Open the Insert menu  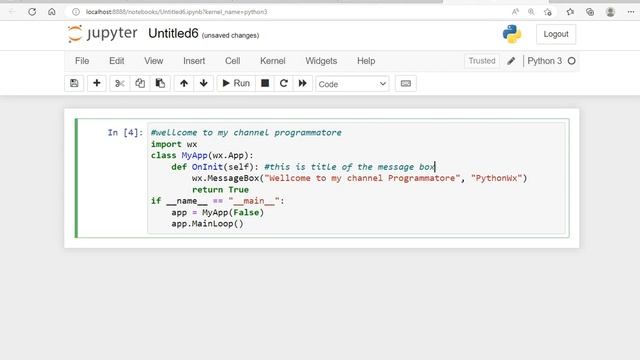coord(194,61)
